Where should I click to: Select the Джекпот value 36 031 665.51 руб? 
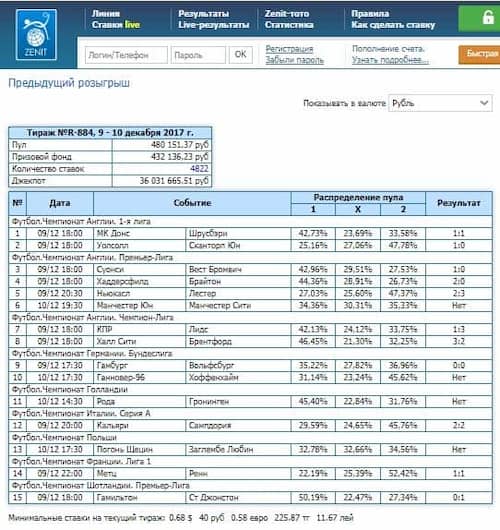[x=174, y=180]
